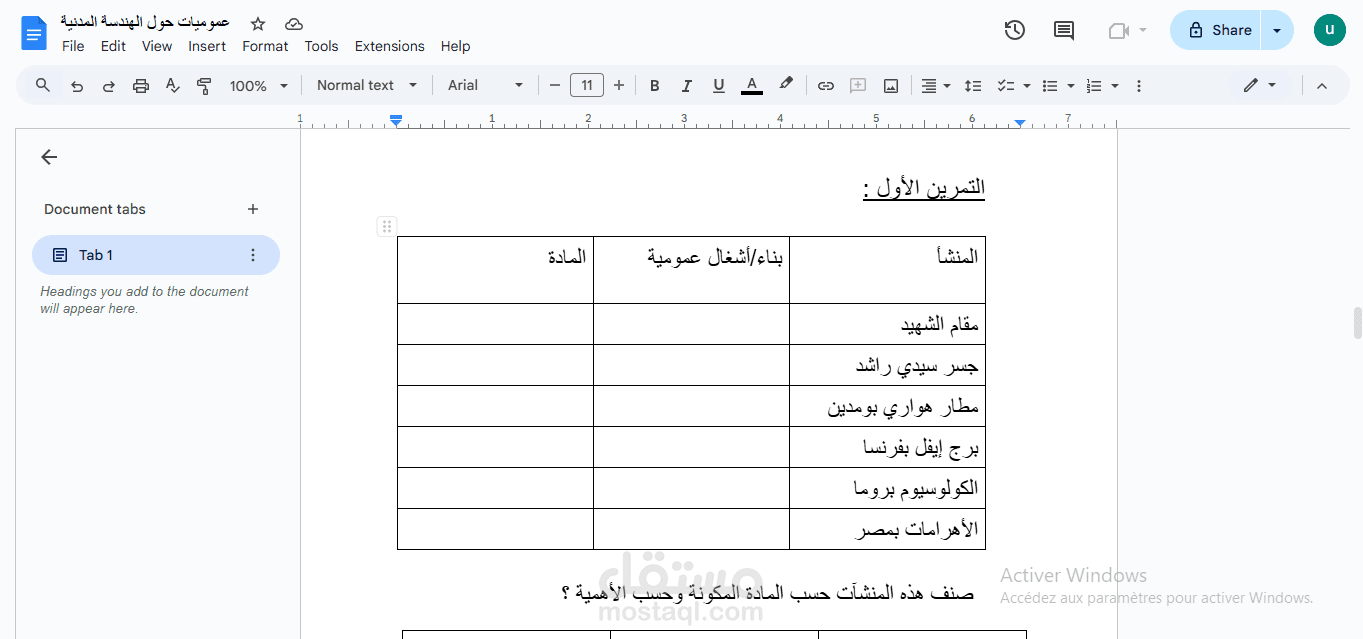Close the document tabs sidebar with back arrow
This screenshot has height=639, width=1363.
coord(49,157)
